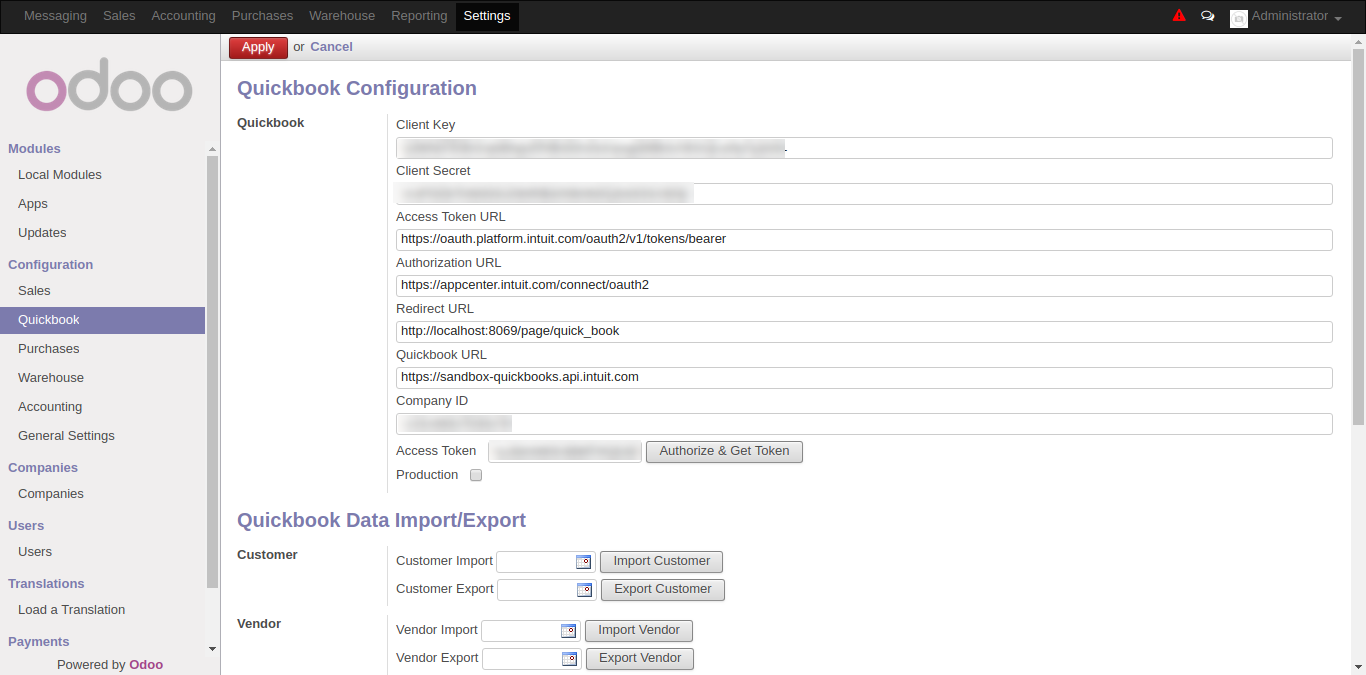Click into the Authorization URL field
This screenshot has width=1366, height=675.
point(864,286)
